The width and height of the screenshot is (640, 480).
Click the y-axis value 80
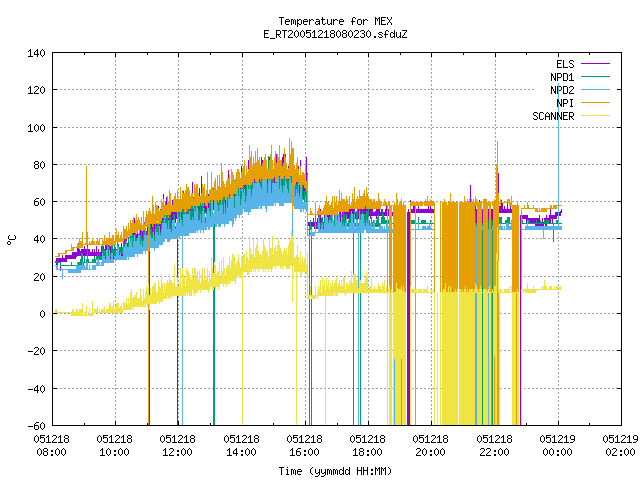(x=39, y=165)
